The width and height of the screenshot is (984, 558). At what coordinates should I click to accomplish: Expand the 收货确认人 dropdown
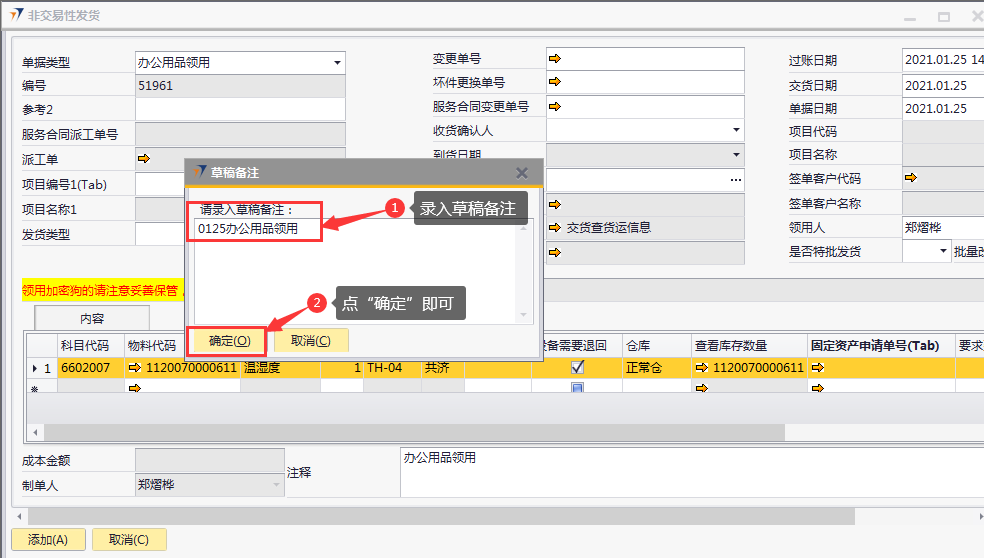coord(736,130)
